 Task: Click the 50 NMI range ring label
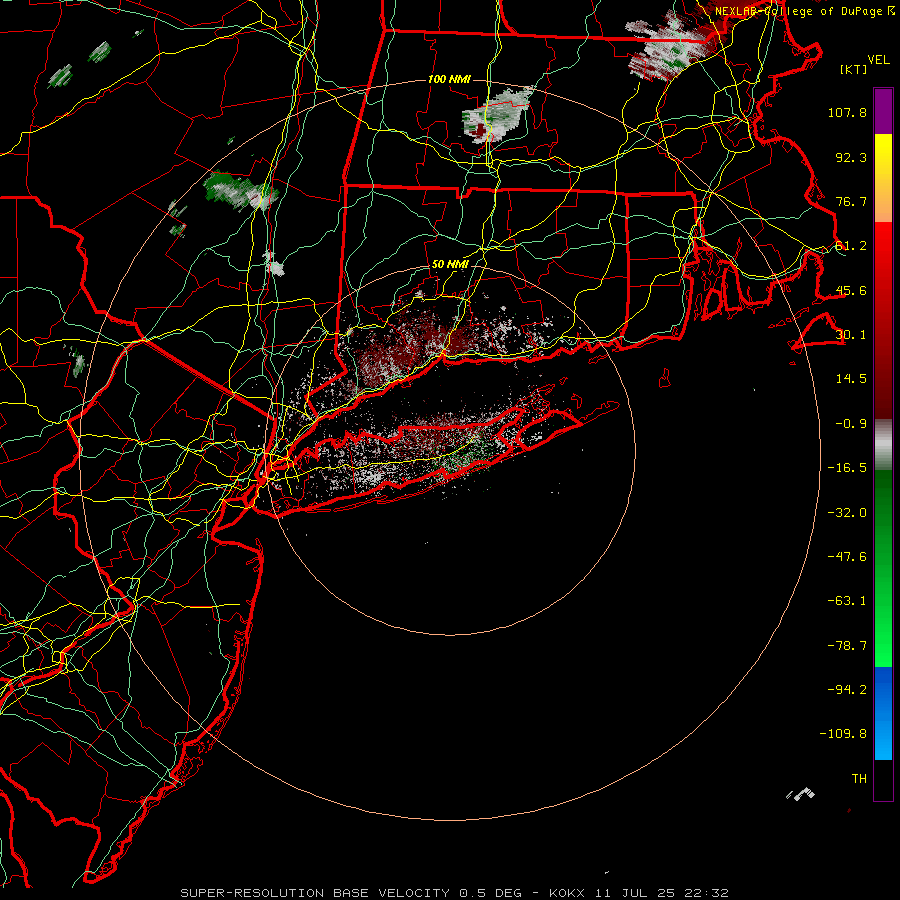(450, 264)
